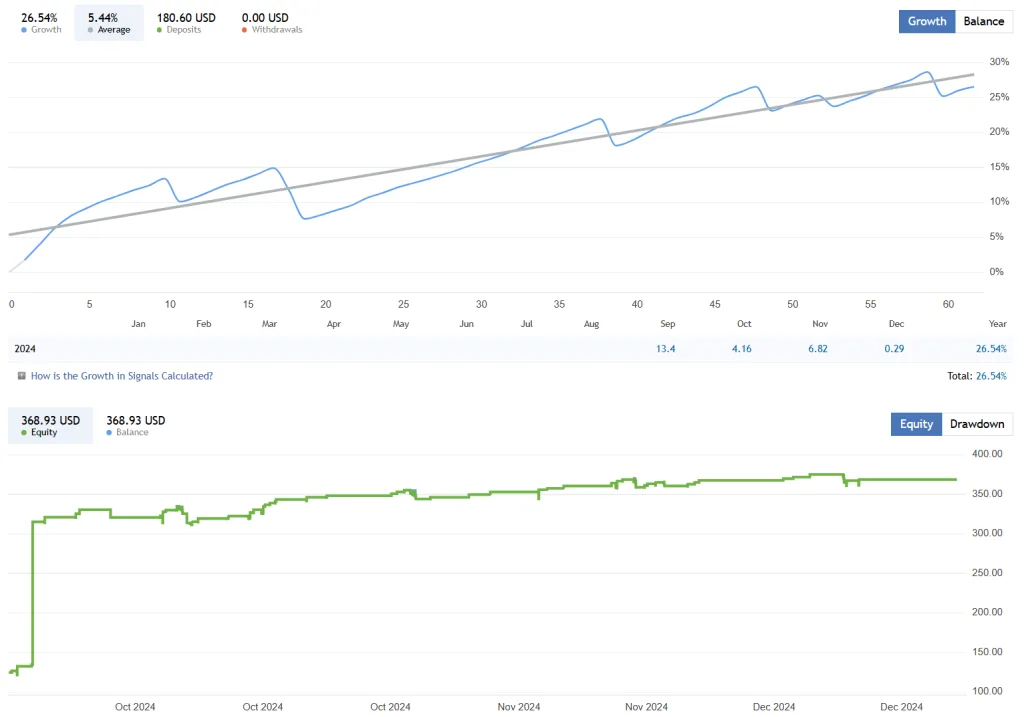Toggle the highlighted Average statistic block
1024x717 pixels.
[108, 21]
